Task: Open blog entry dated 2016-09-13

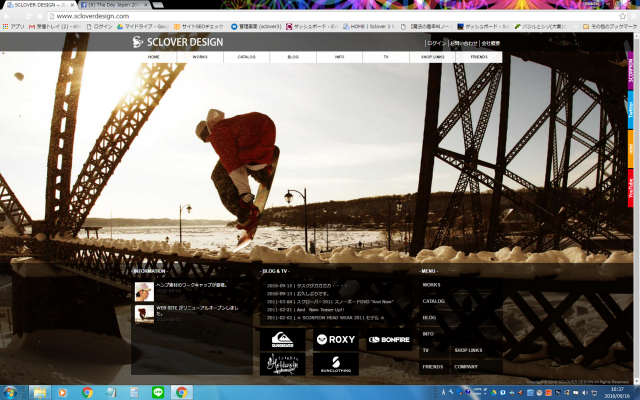Action: [298, 293]
